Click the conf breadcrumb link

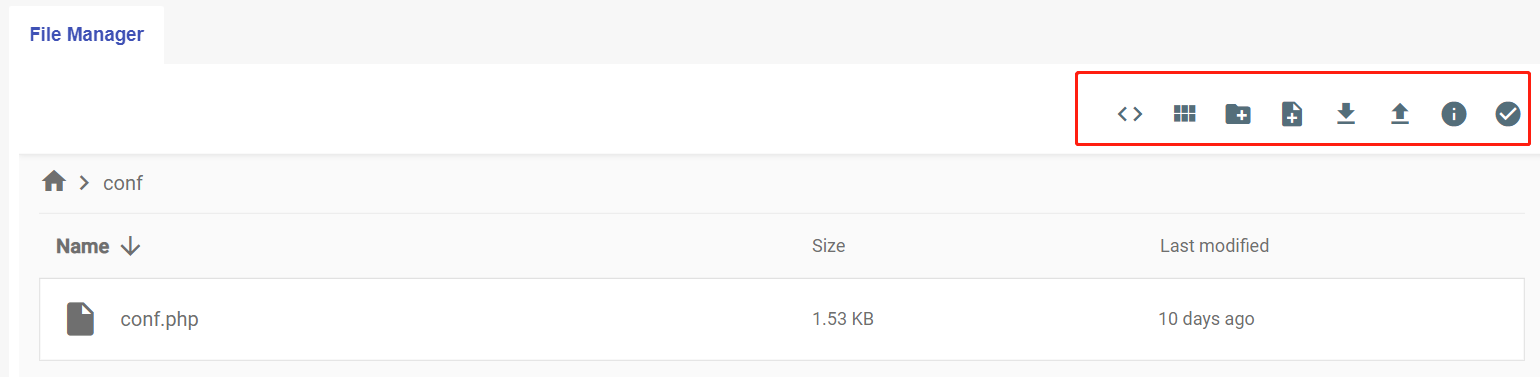pos(123,183)
